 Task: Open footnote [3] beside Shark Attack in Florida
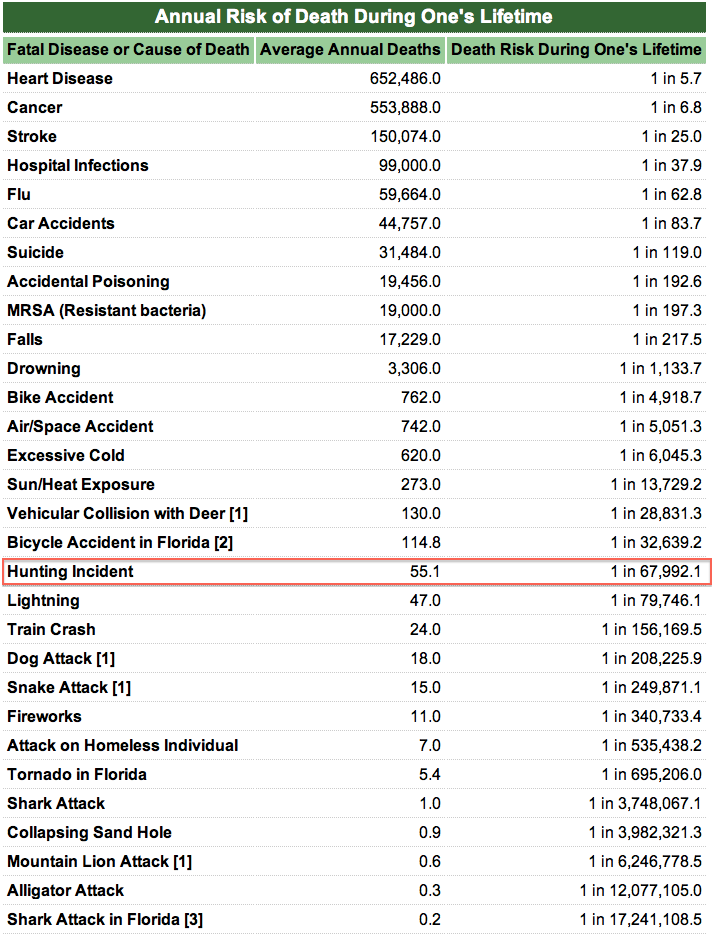click(192, 920)
